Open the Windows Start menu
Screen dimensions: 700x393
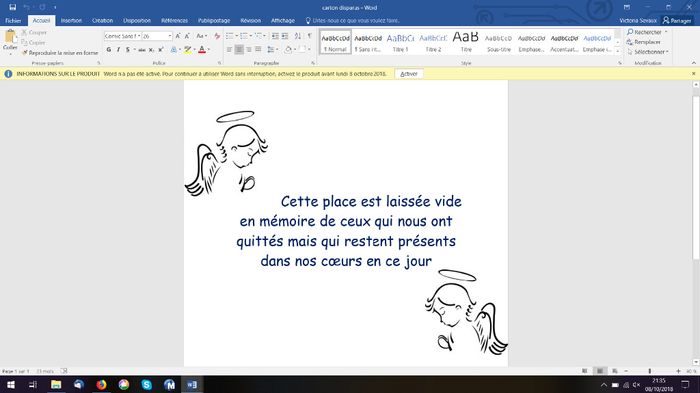tap(10, 385)
